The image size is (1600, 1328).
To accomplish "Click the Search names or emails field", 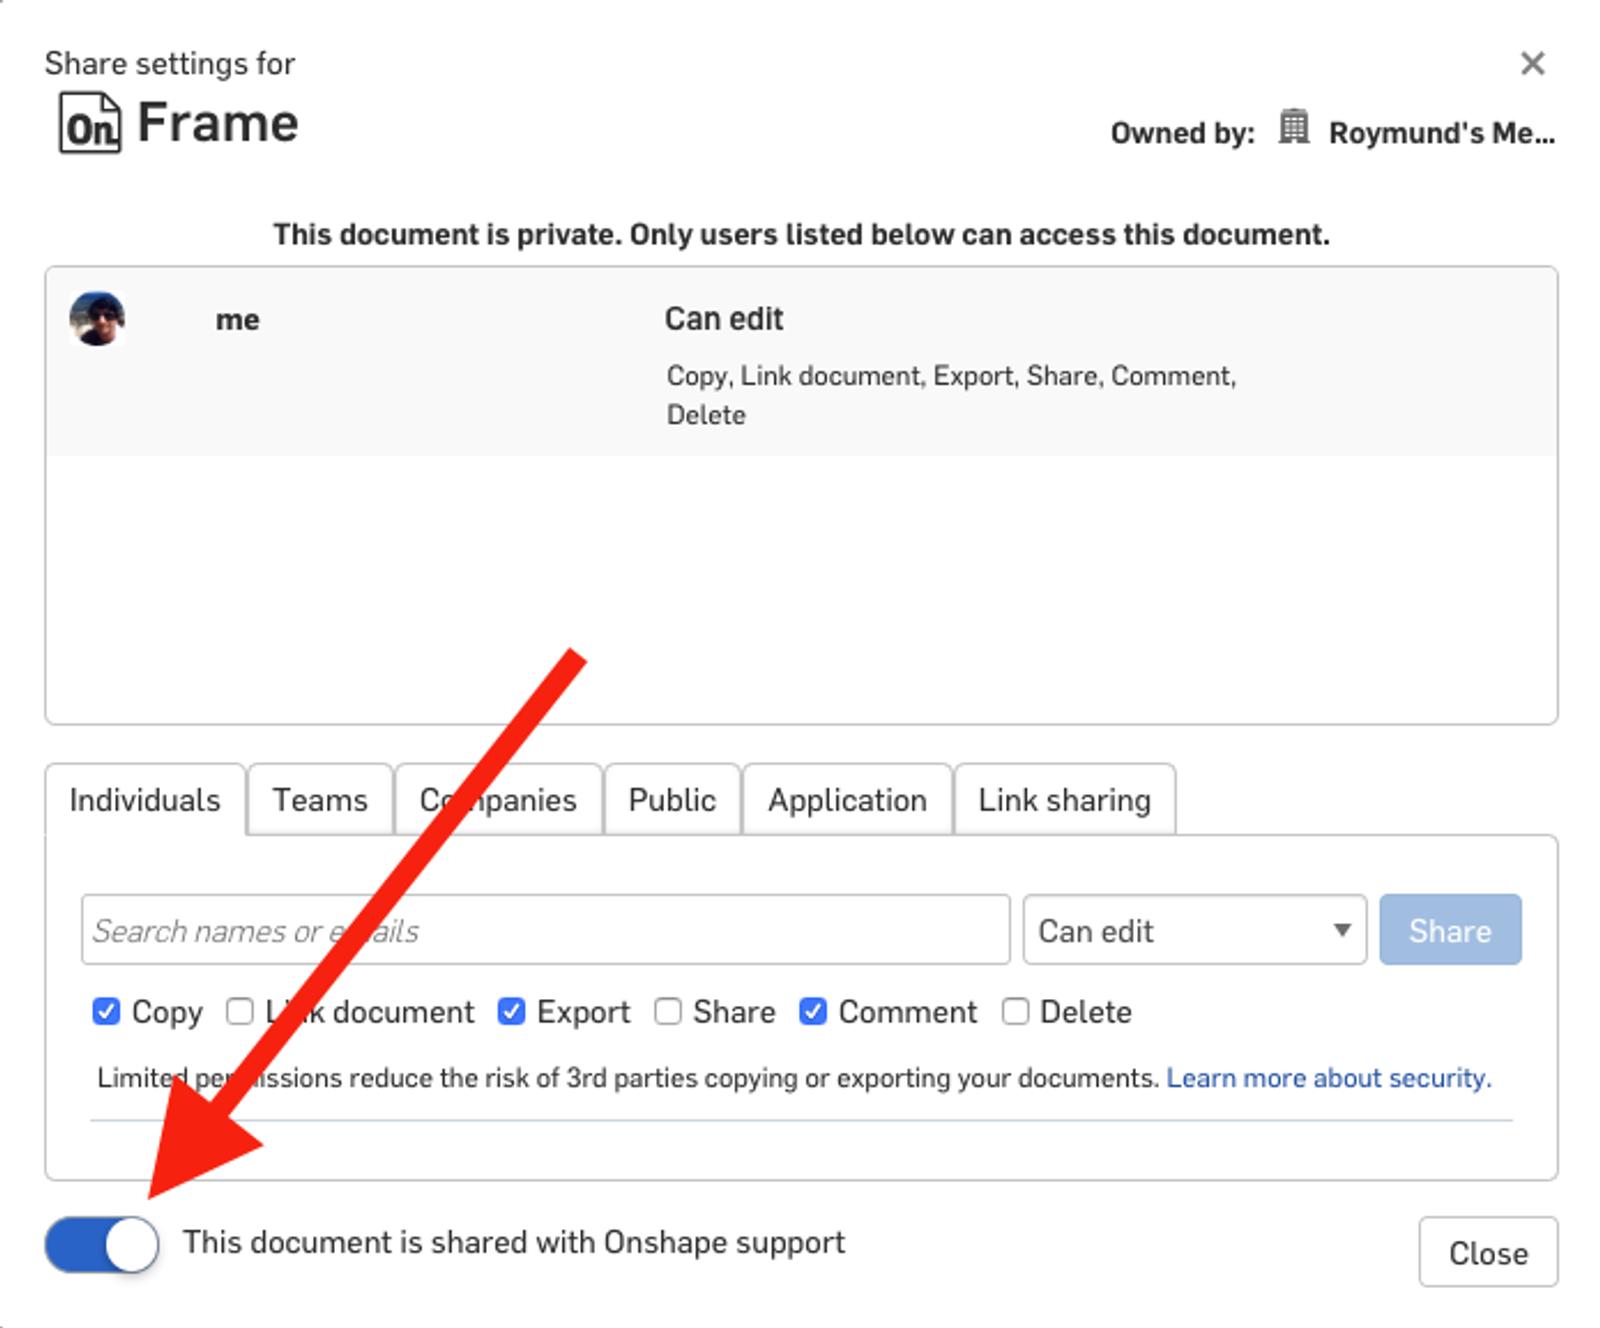I will tap(545, 930).
